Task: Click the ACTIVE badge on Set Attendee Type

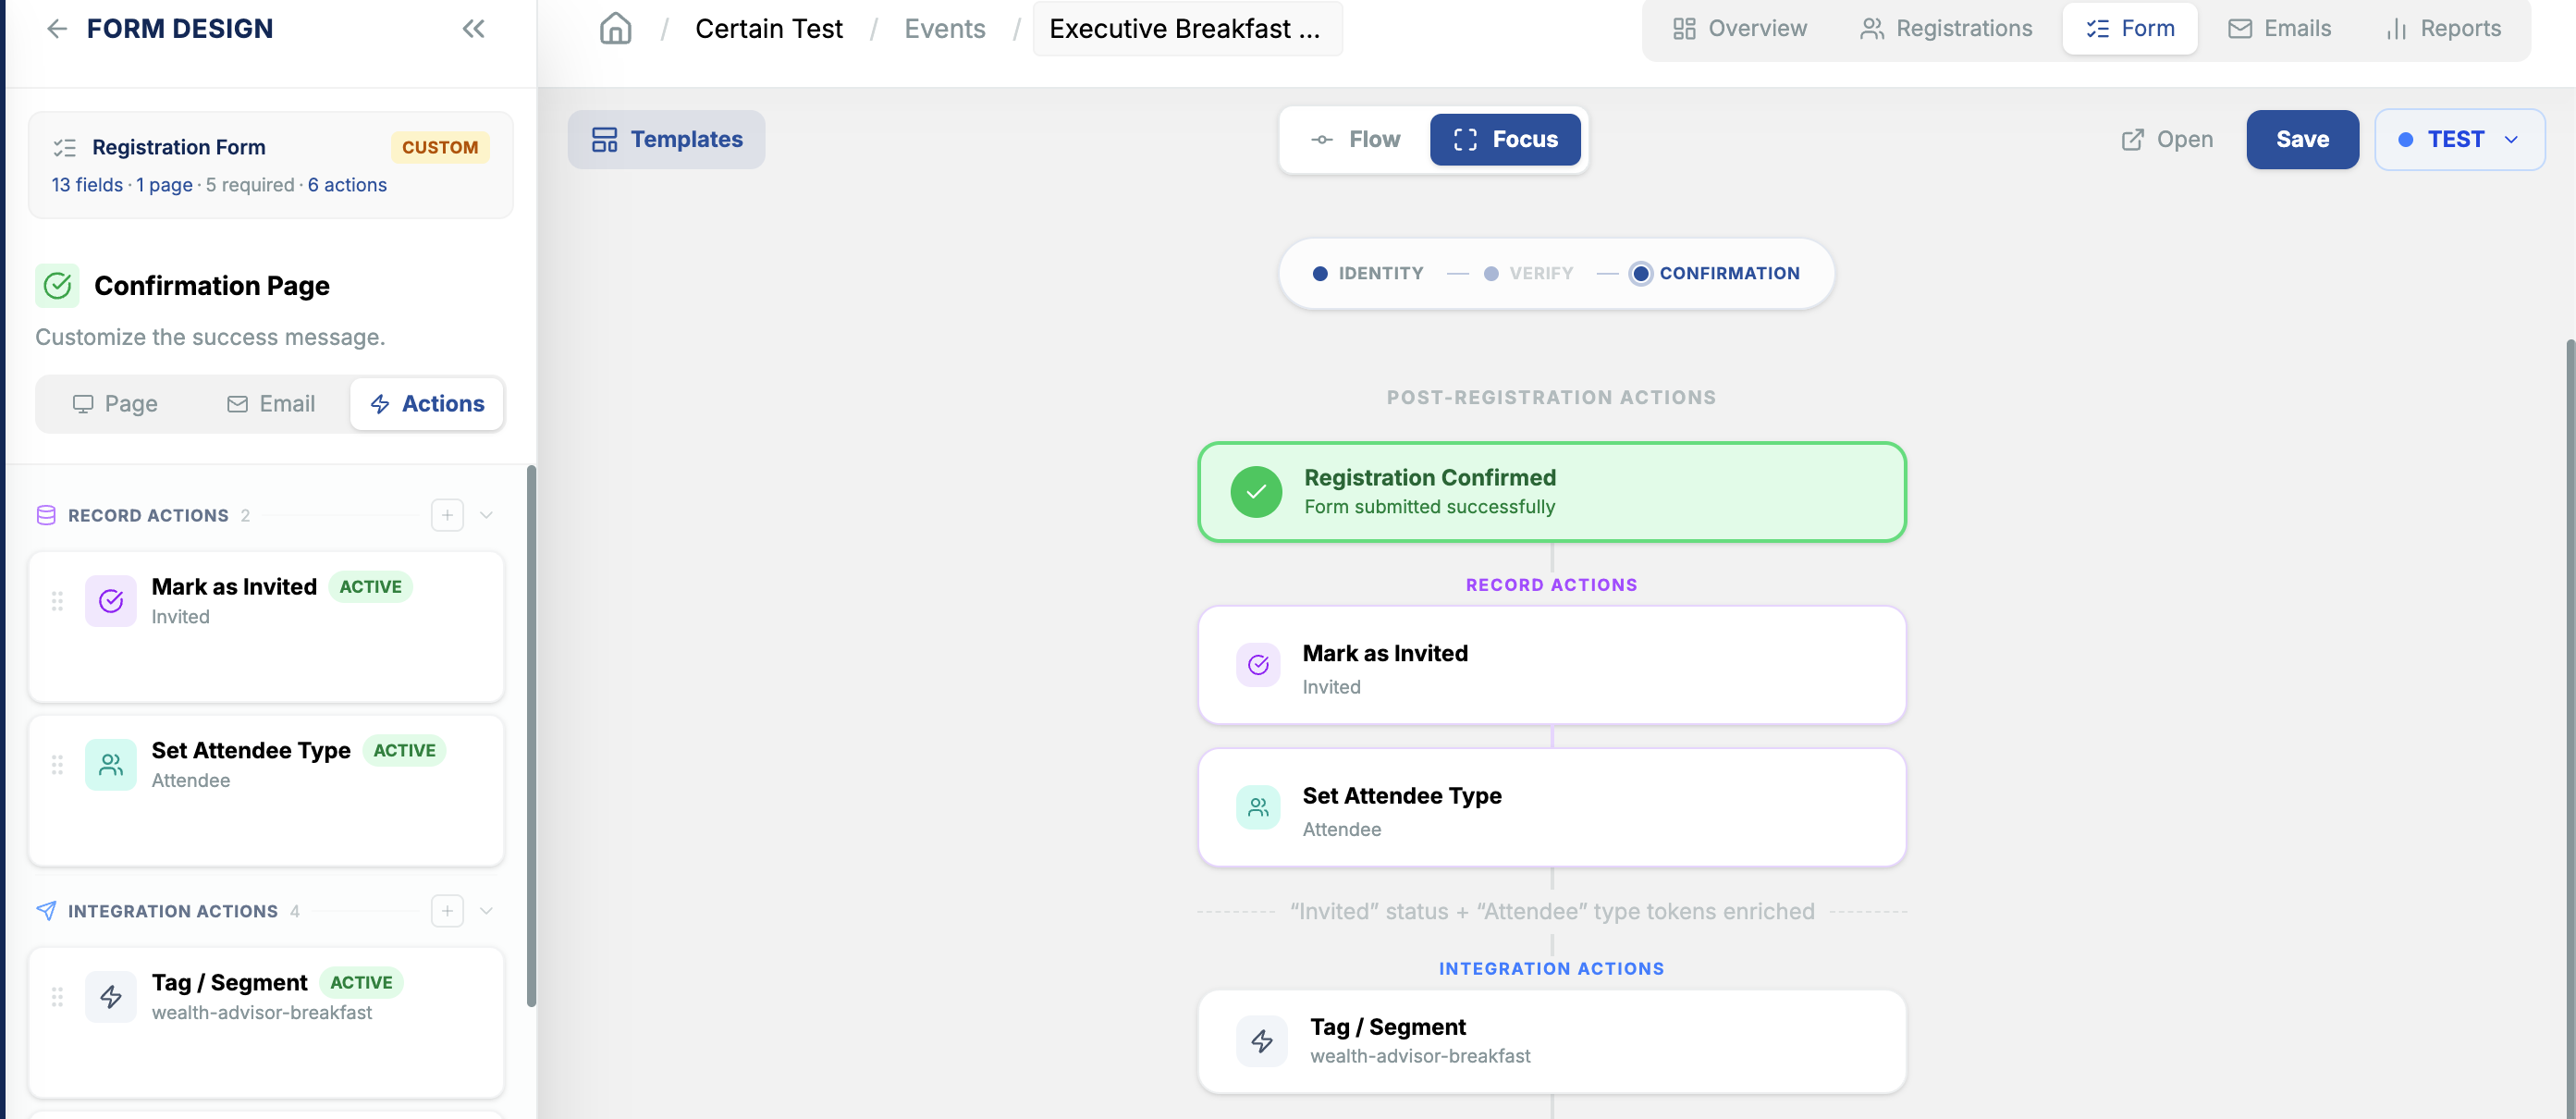Action: click(x=404, y=751)
